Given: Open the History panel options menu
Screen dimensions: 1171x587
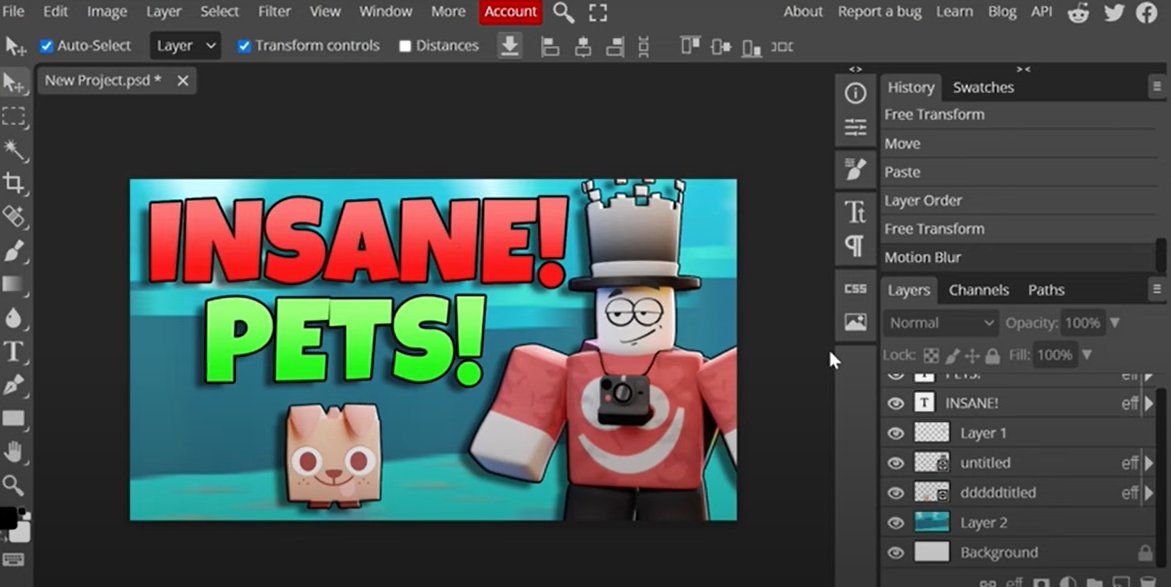Looking at the screenshot, I should 1157,87.
